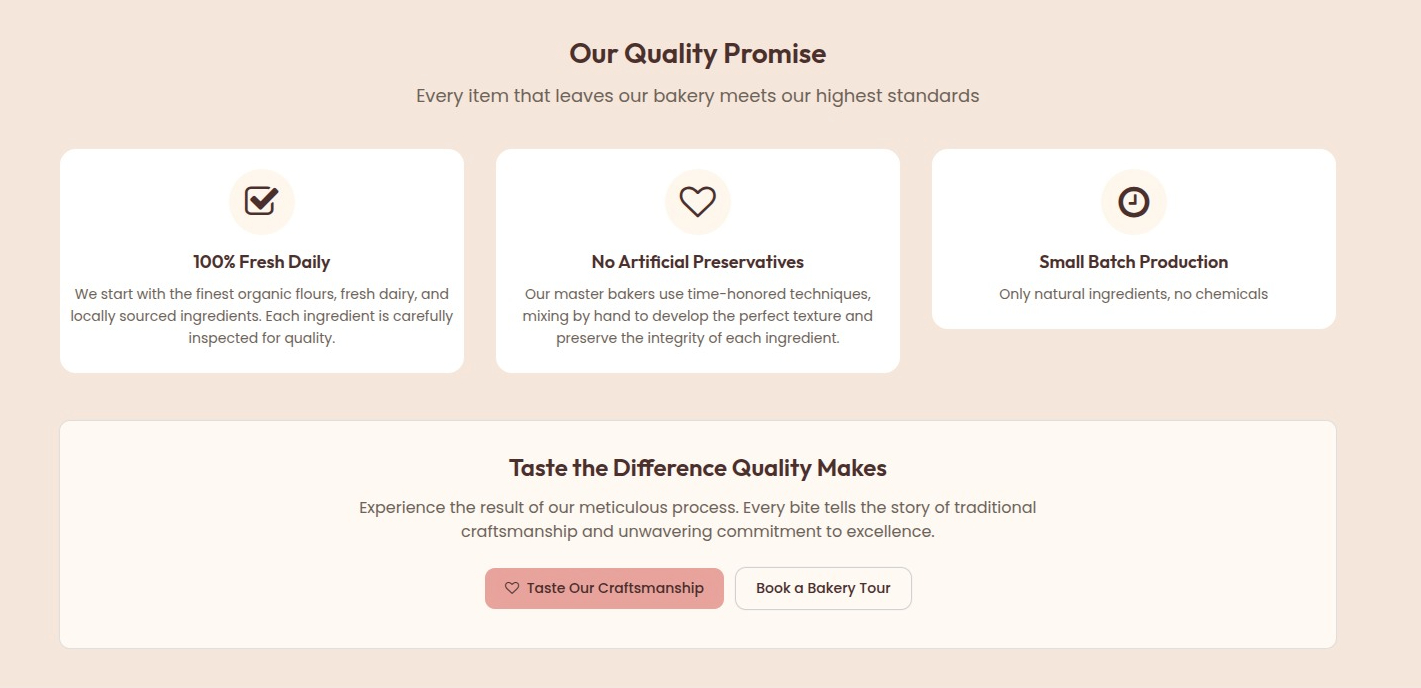Click the checkmark icon above 100% Fresh Daily

click(261, 201)
